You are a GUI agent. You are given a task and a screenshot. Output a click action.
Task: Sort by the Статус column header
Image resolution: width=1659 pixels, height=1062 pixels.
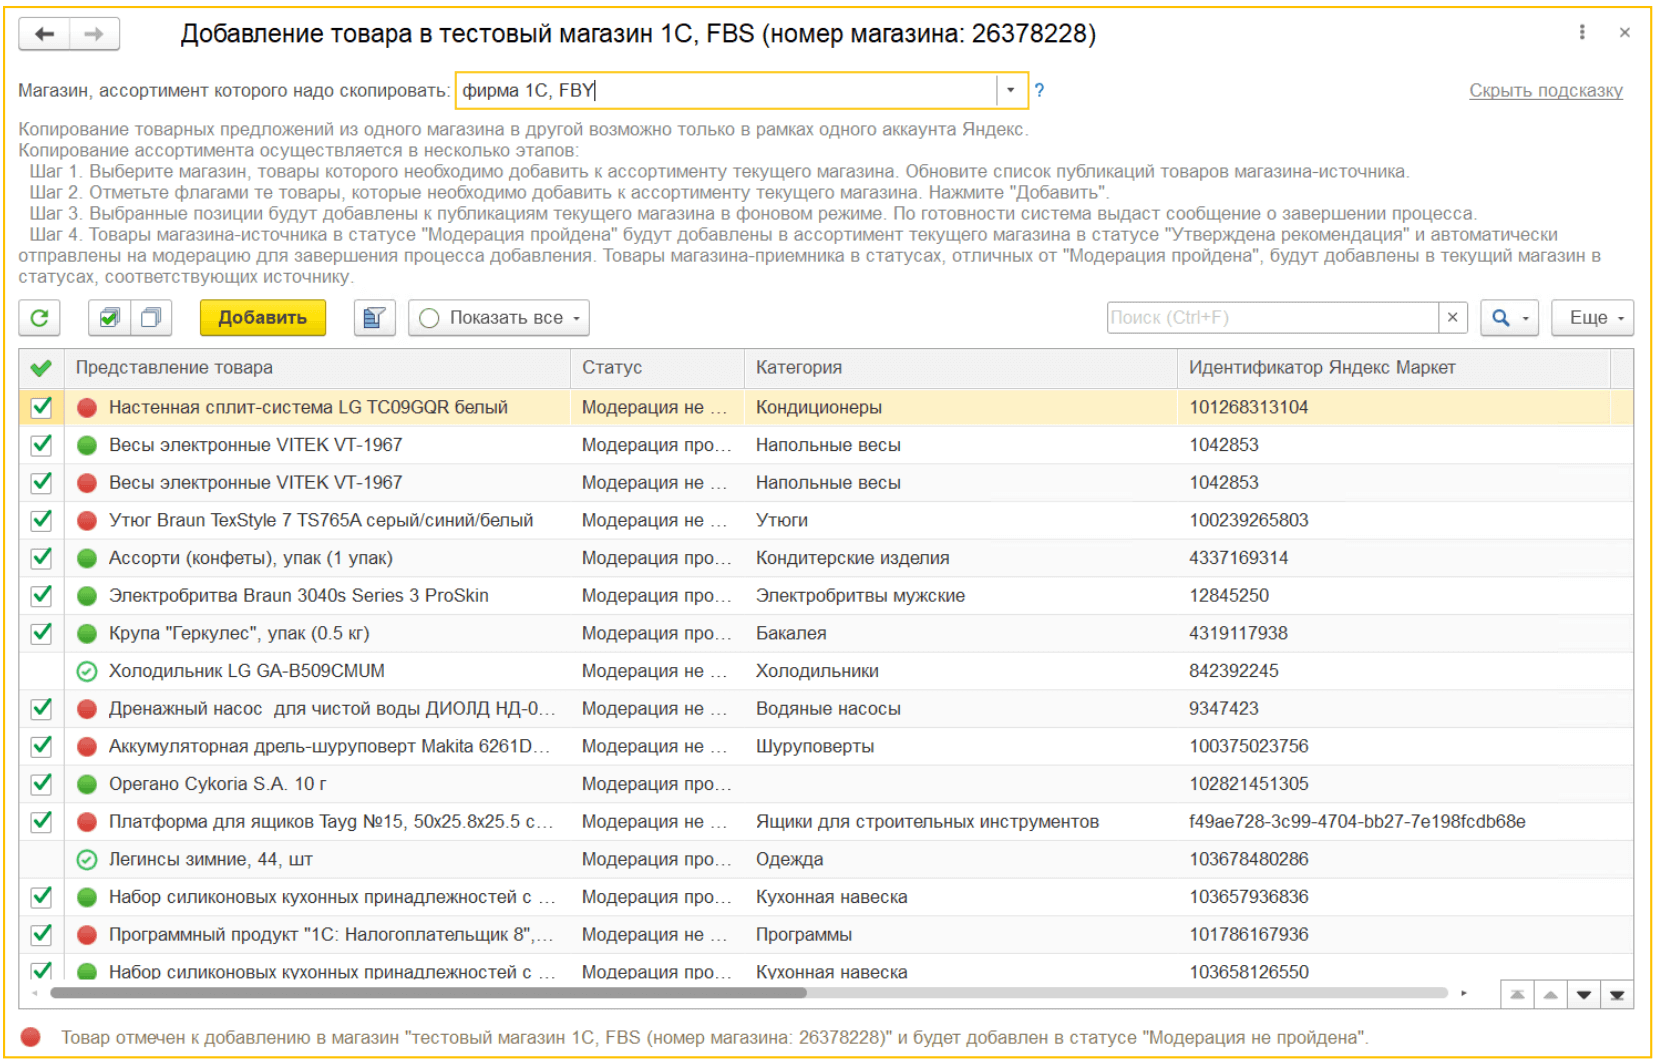612,368
